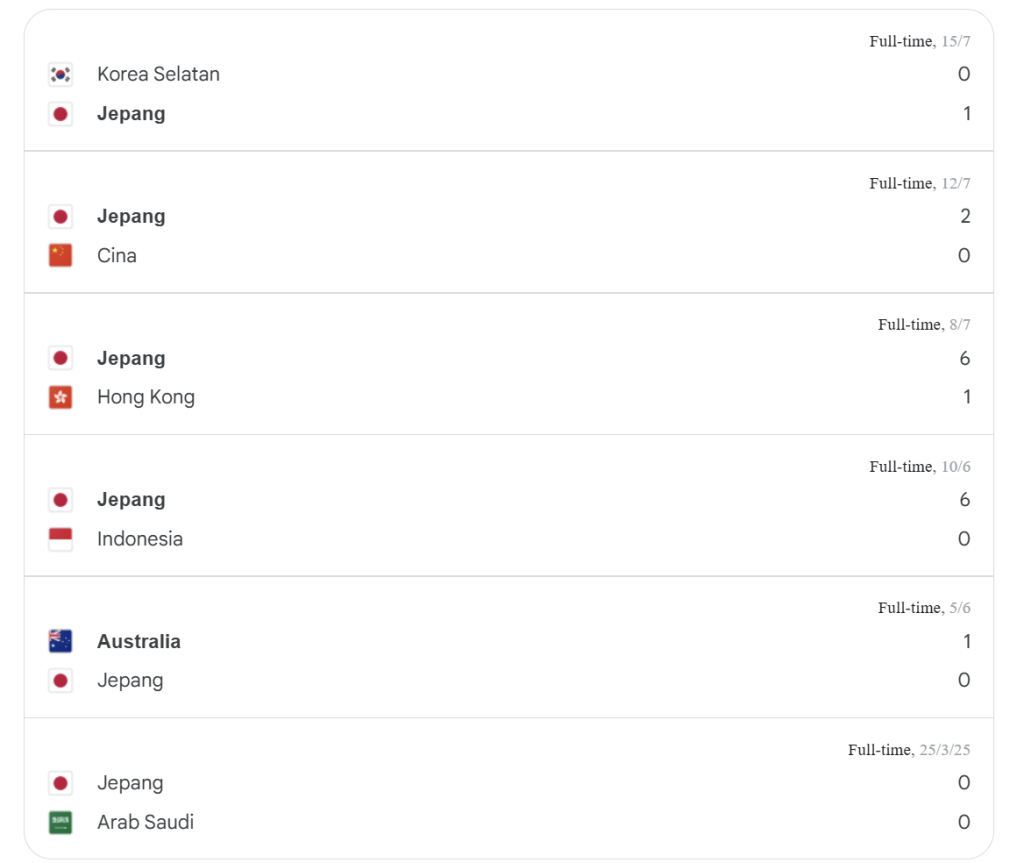Viewport: 1024px width, 863px height.
Task: Open the Korea Selatan team name
Action: tap(158, 74)
